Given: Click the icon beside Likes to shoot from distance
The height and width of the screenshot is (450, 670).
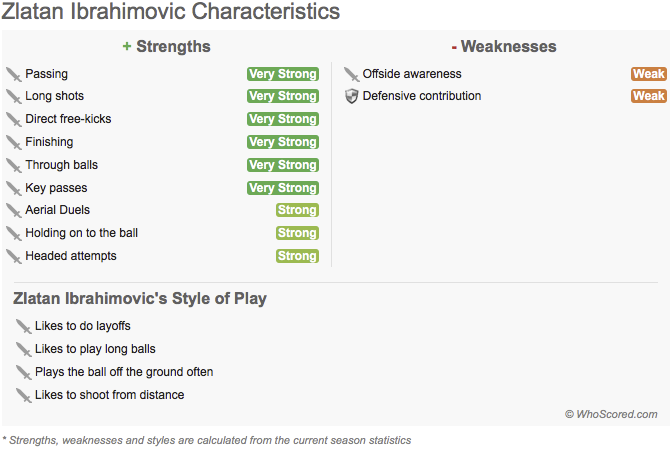Looking at the screenshot, I should click(x=24, y=396).
